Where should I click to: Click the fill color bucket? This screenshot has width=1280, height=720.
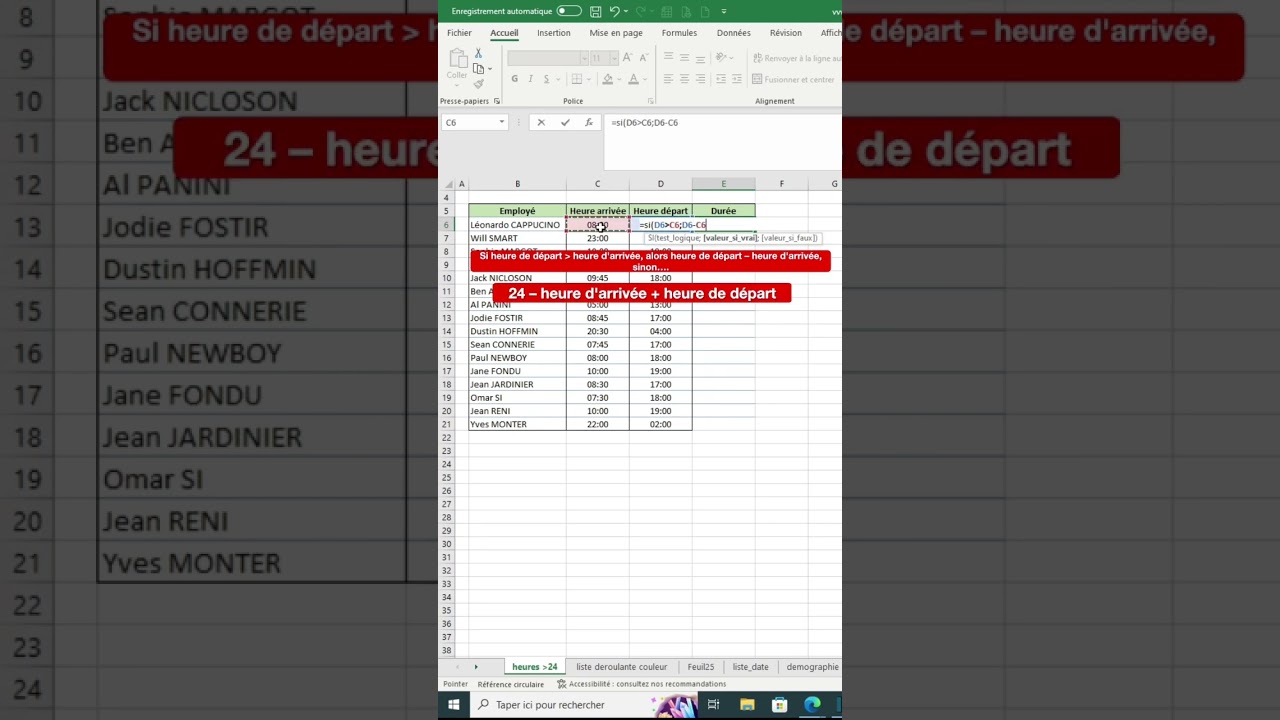(x=606, y=79)
